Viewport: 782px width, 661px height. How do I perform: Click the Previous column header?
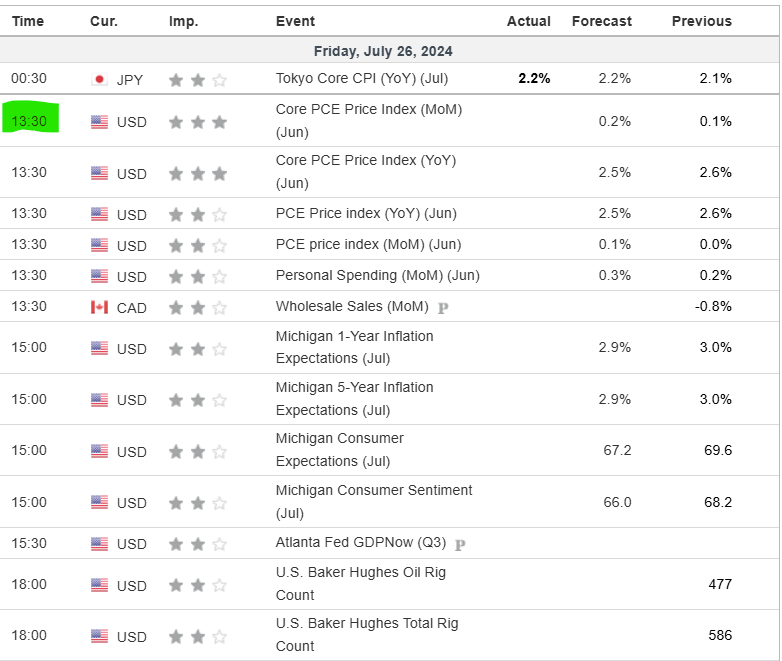pos(701,21)
